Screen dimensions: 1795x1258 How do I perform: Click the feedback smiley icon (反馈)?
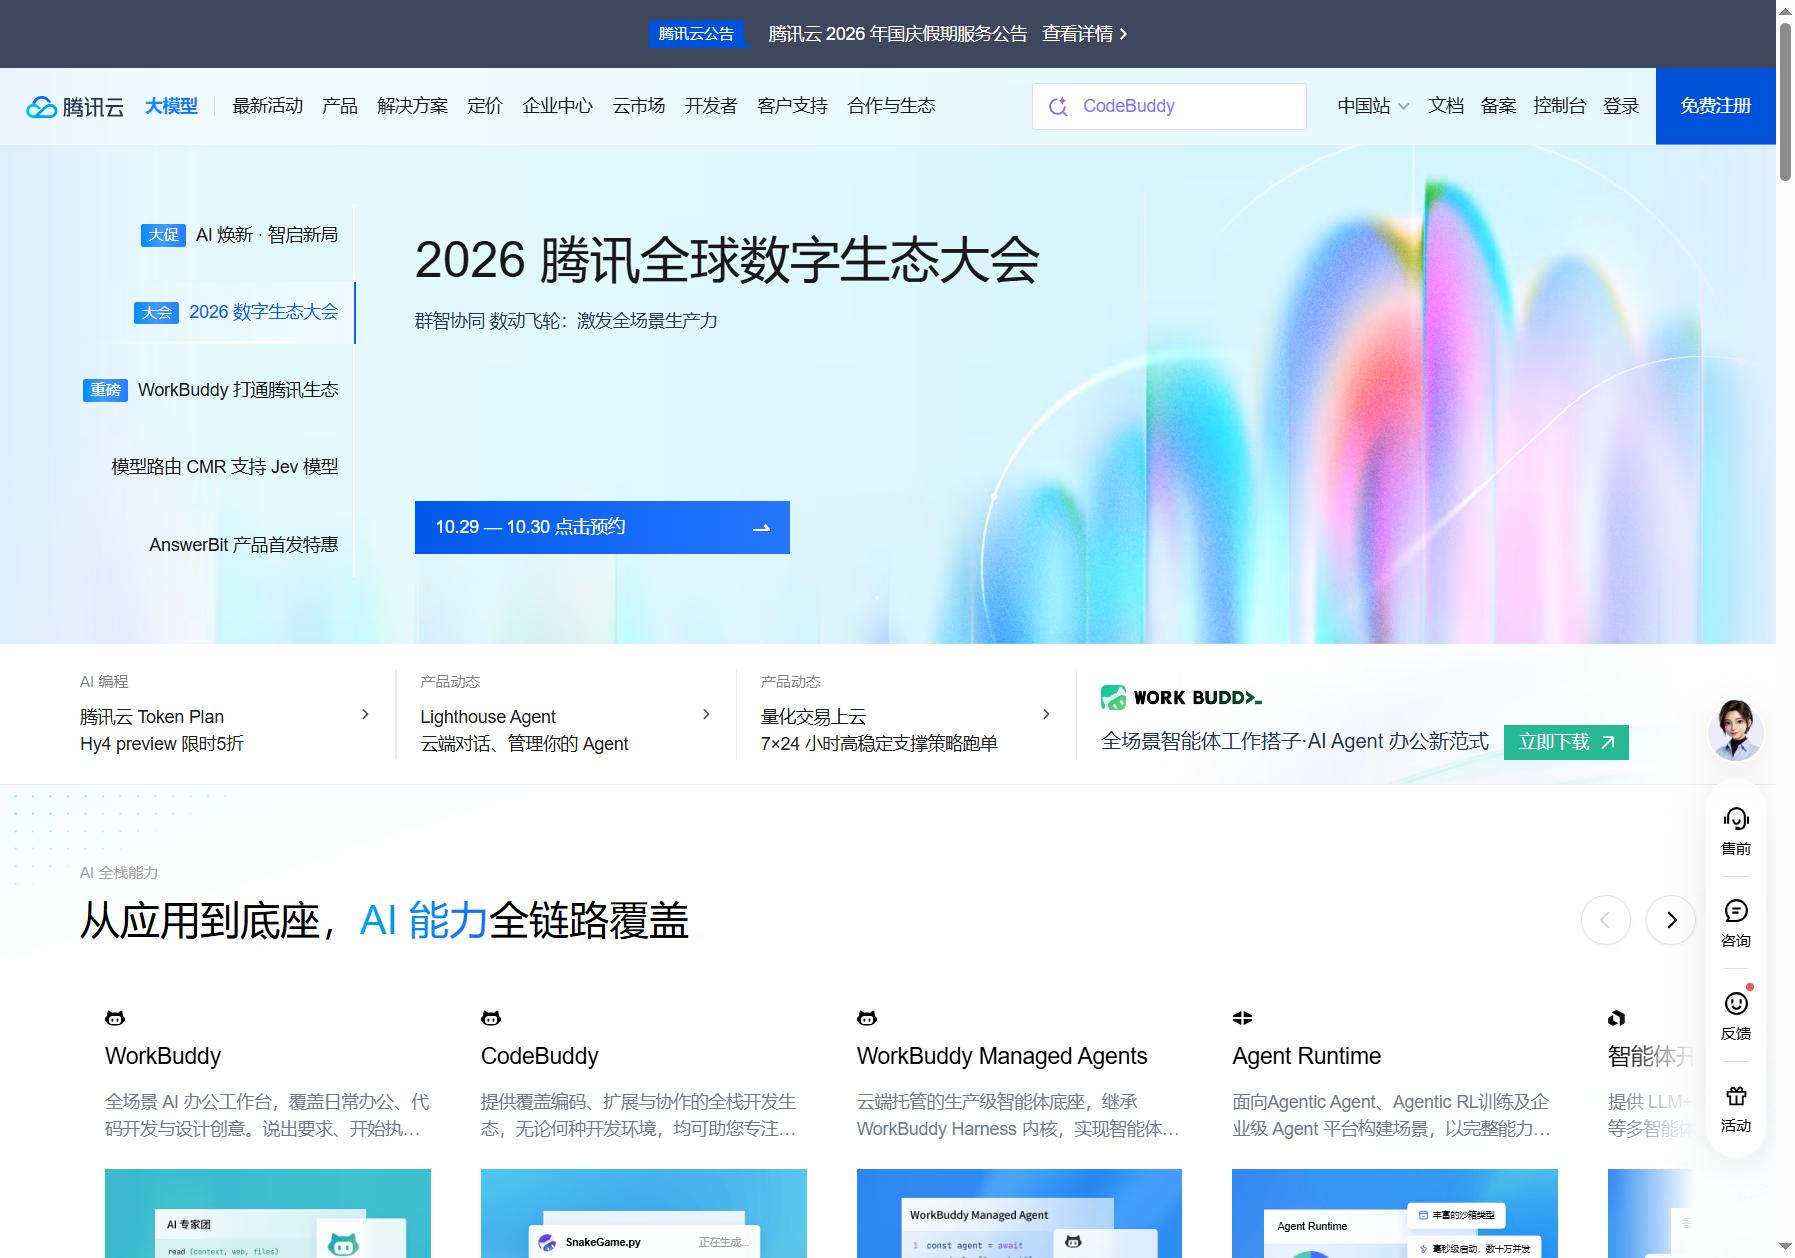point(1736,1003)
